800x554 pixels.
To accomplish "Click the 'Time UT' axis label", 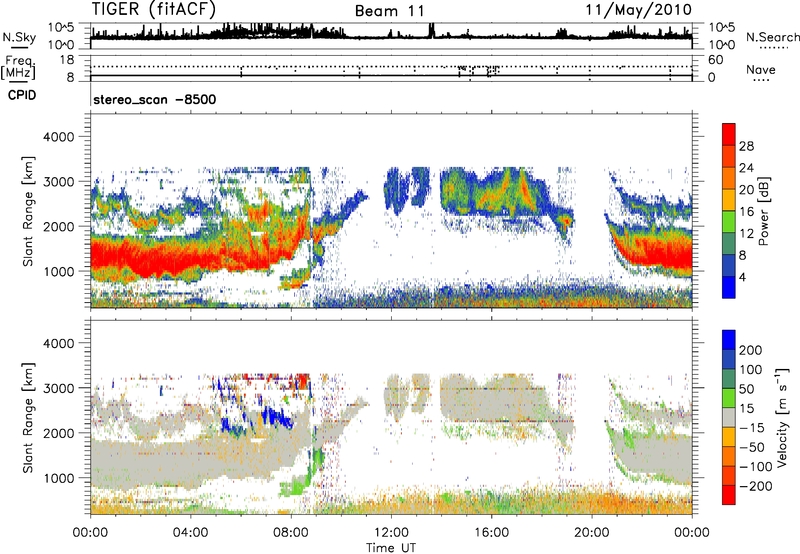I will (x=391, y=547).
